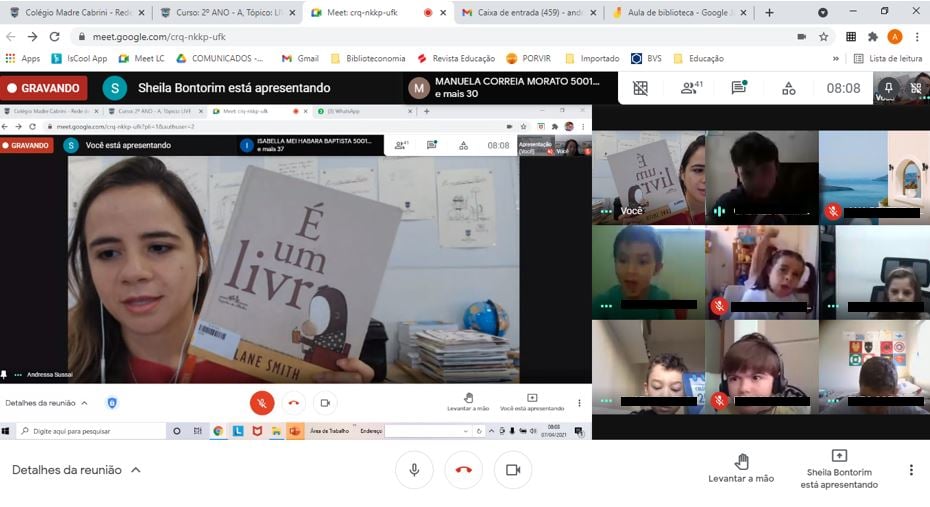Open a new browser tab
Viewport: 930px width, 507px height.
(769, 12)
